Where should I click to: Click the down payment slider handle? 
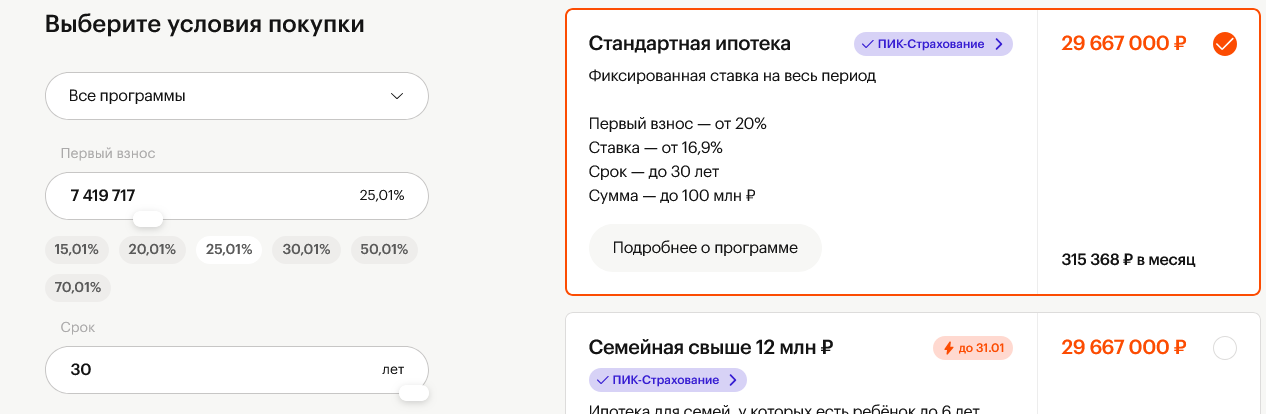point(148,219)
